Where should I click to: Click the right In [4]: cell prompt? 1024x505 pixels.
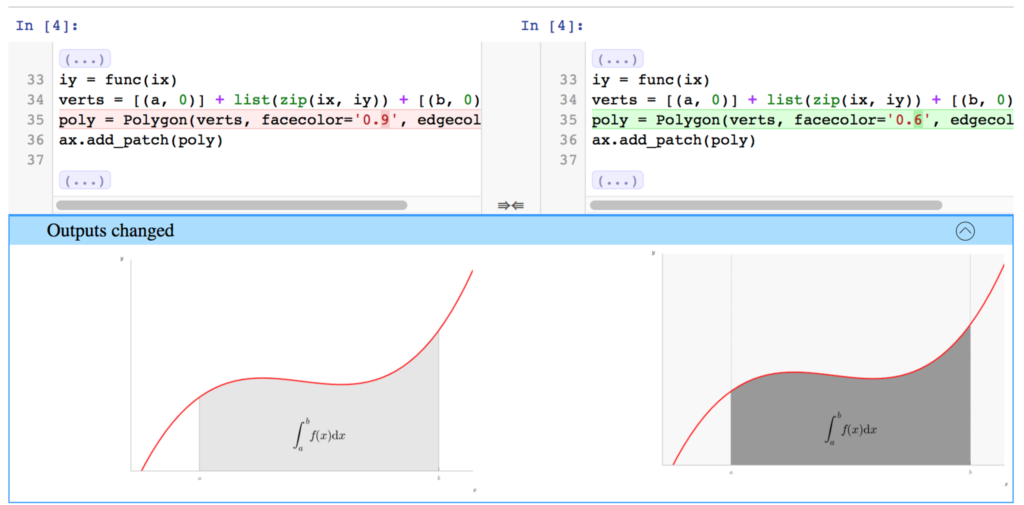click(x=552, y=26)
